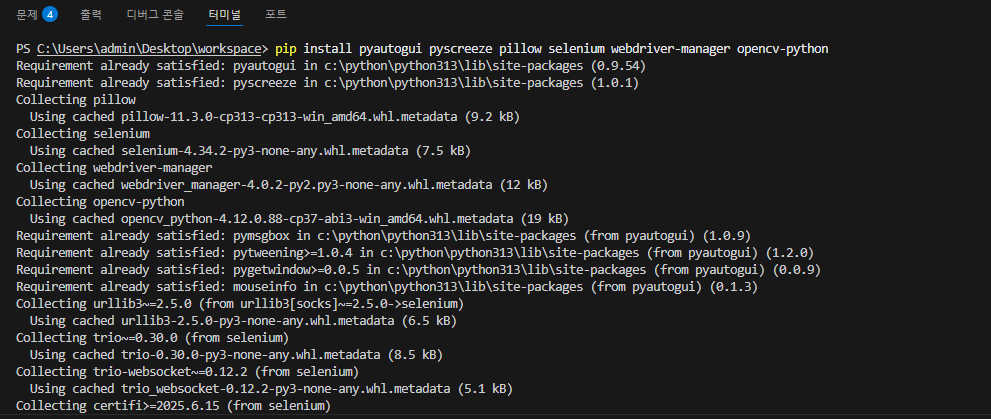Viewport: 991px width, 419px height.
Task: Click the trio_websocket-0.12.2 metadata line
Action: [271, 390]
